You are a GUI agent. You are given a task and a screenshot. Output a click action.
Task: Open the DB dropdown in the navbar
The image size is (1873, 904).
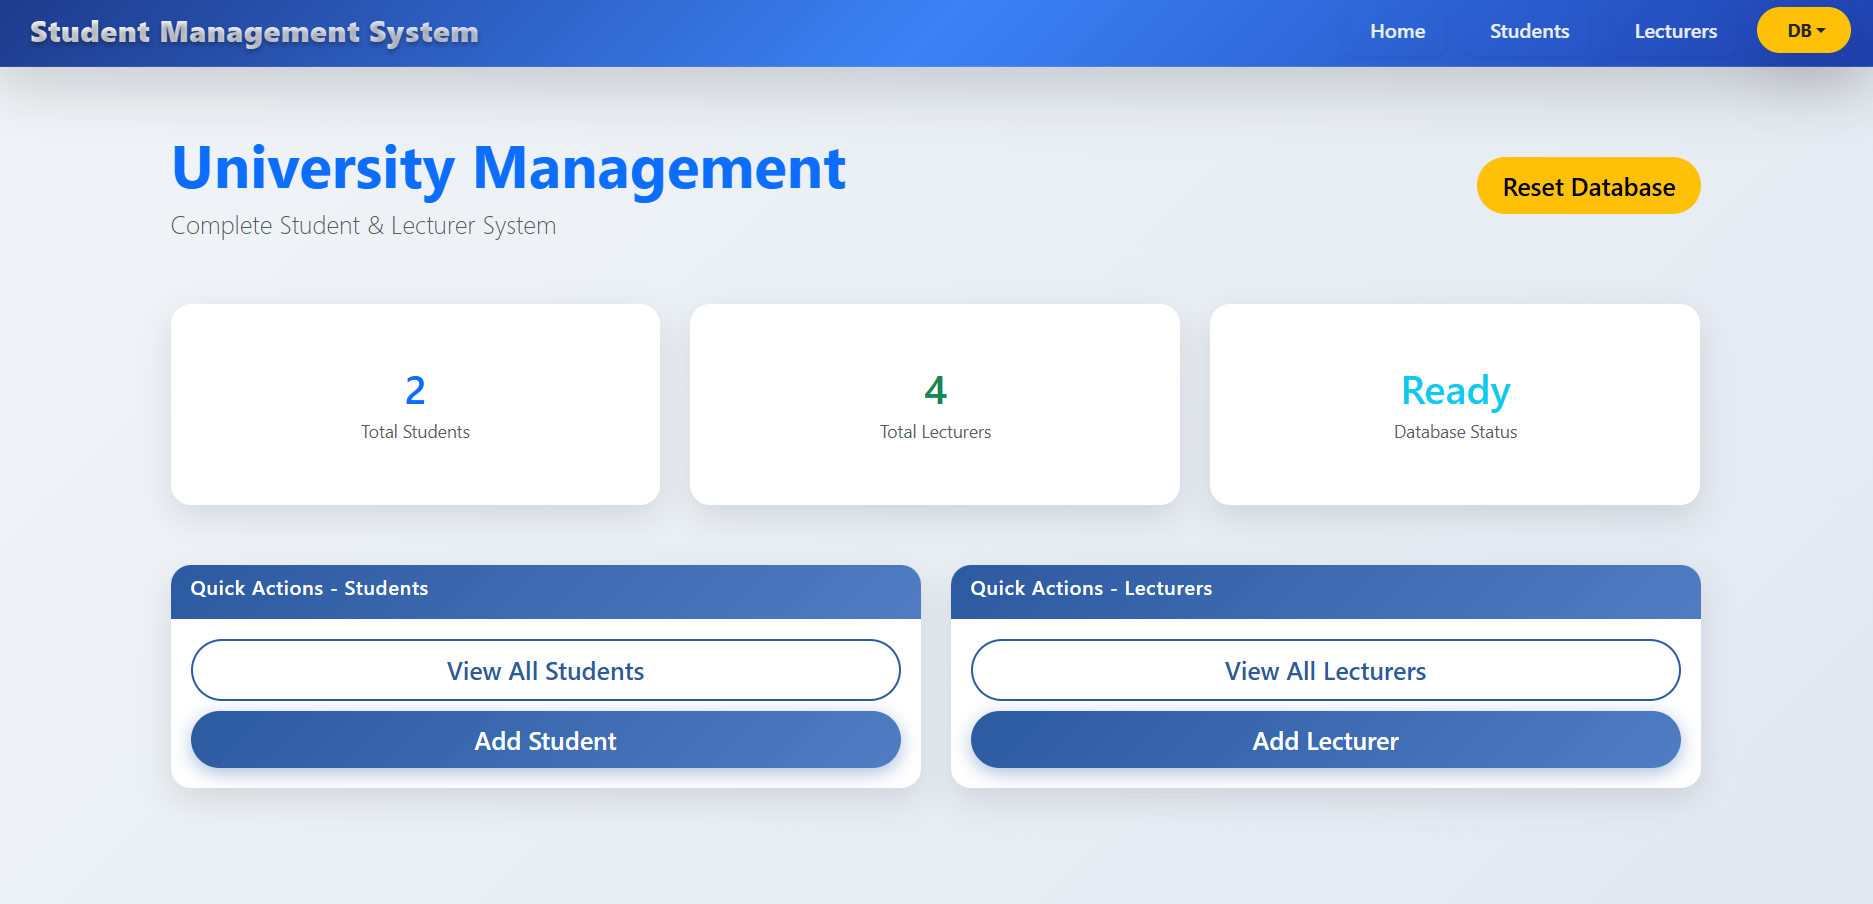click(x=1803, y=30)
